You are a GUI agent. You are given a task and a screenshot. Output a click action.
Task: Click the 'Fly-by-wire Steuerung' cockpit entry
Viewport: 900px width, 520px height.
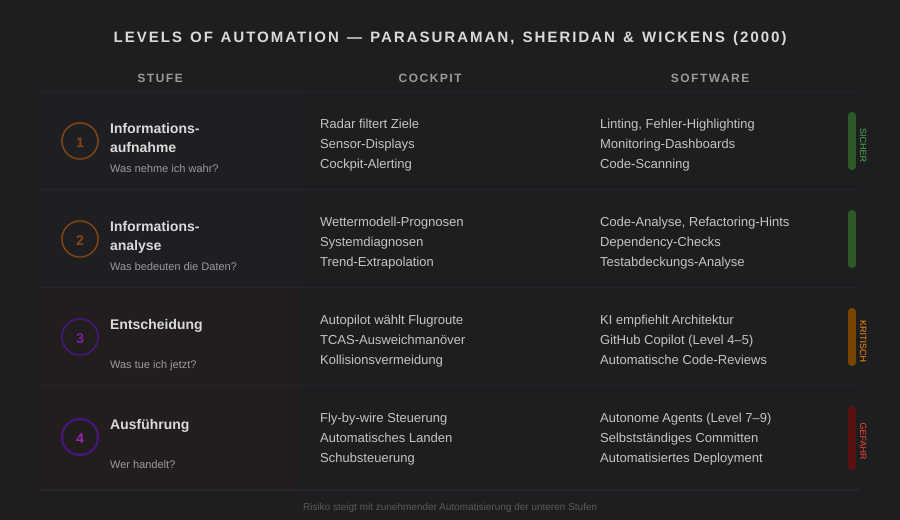(383, 418)
